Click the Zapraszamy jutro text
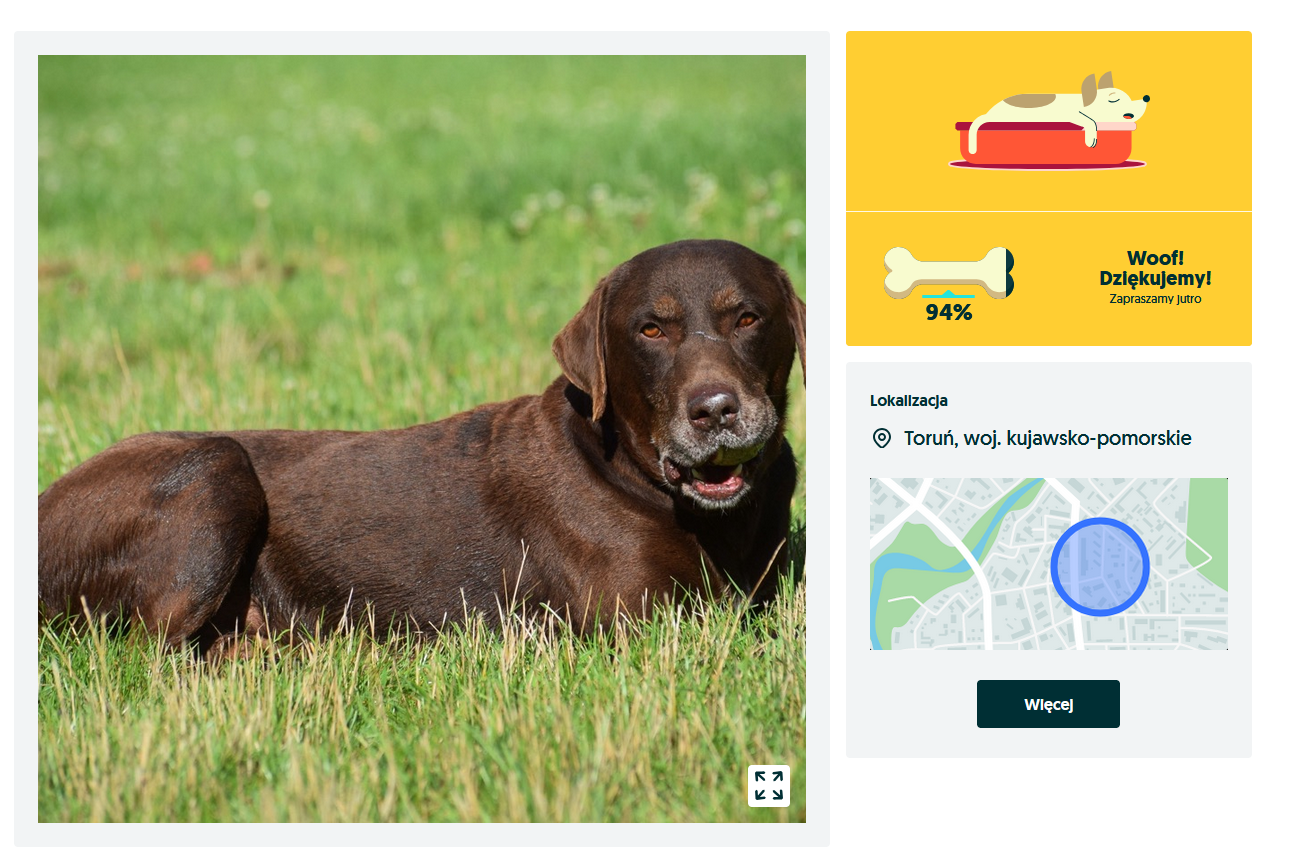The height and width of the screenshot is (848, 1293). [x=1155, y=299]
